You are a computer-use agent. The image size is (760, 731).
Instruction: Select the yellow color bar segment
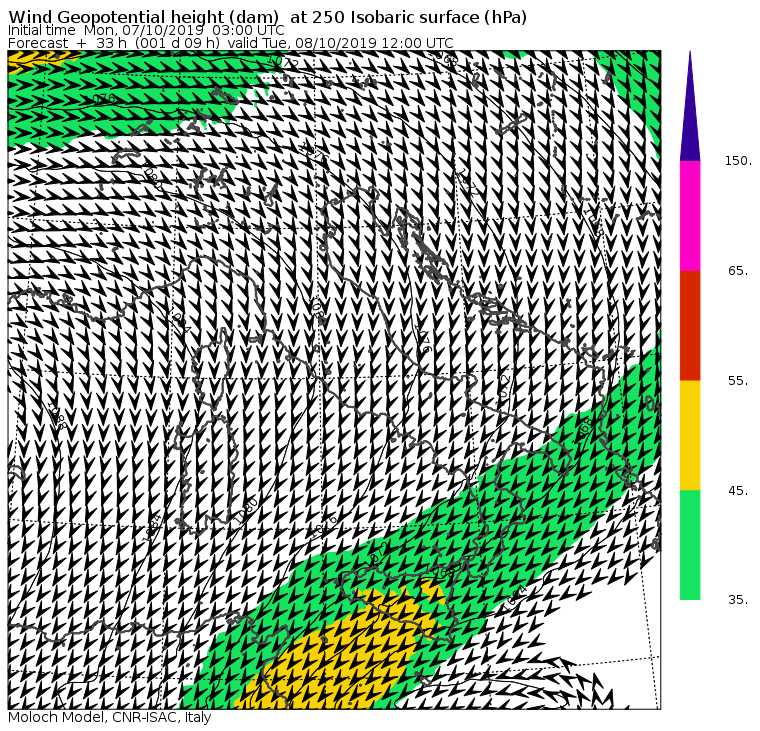click(x=690, y=435)
